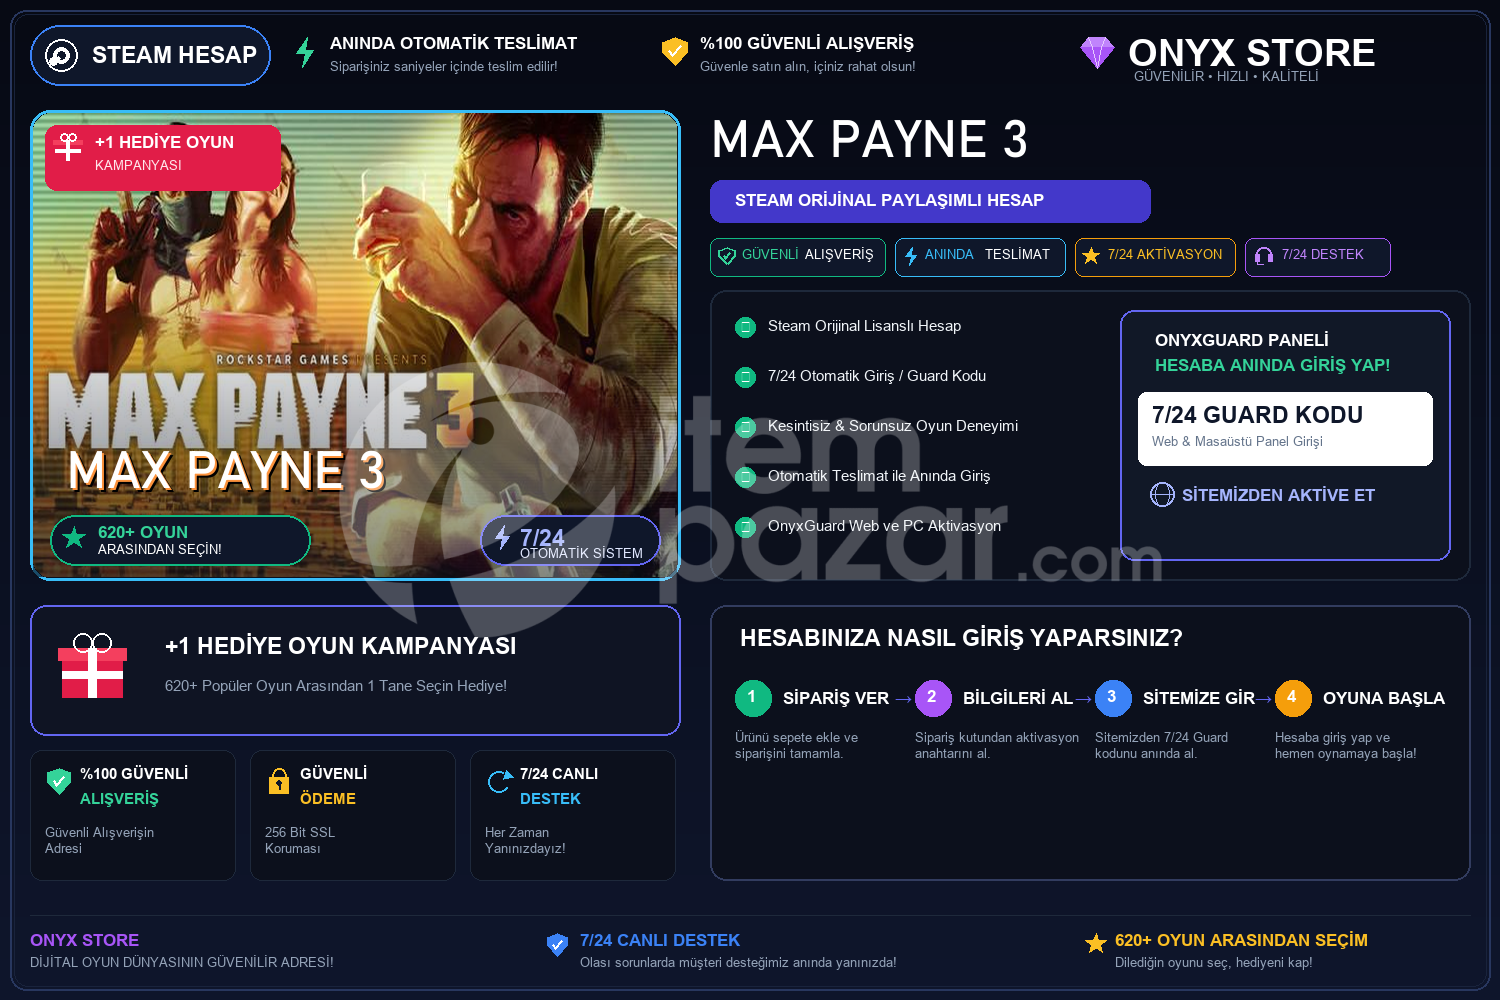The width and height of the screenshot is (1500, 1000).
Task: Select the 7/24 Destek tag
Action: 1318,257
